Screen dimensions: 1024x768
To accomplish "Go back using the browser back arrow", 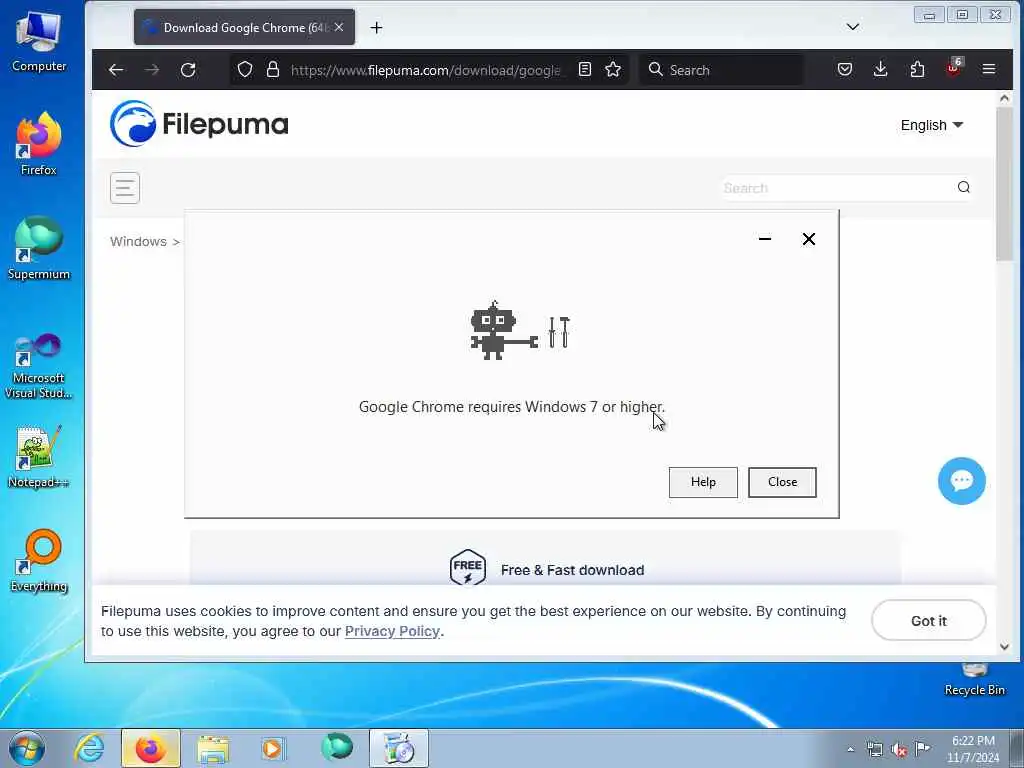I will tap(116, 70).
